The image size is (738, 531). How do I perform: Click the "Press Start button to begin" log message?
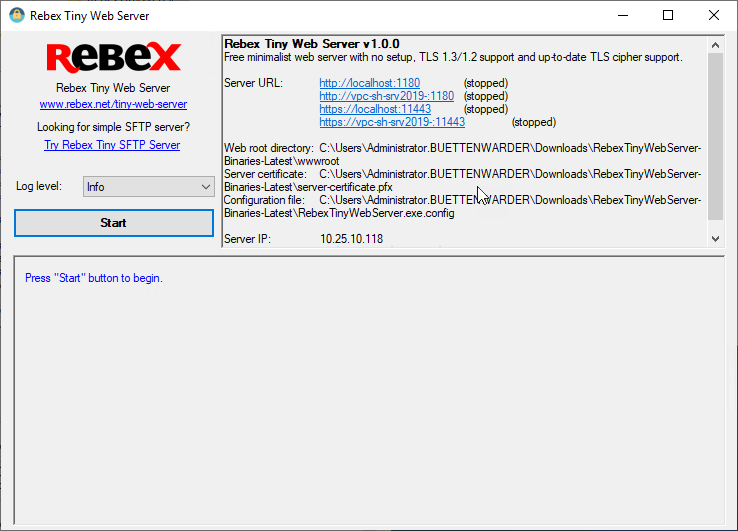(x=94, y=278)
